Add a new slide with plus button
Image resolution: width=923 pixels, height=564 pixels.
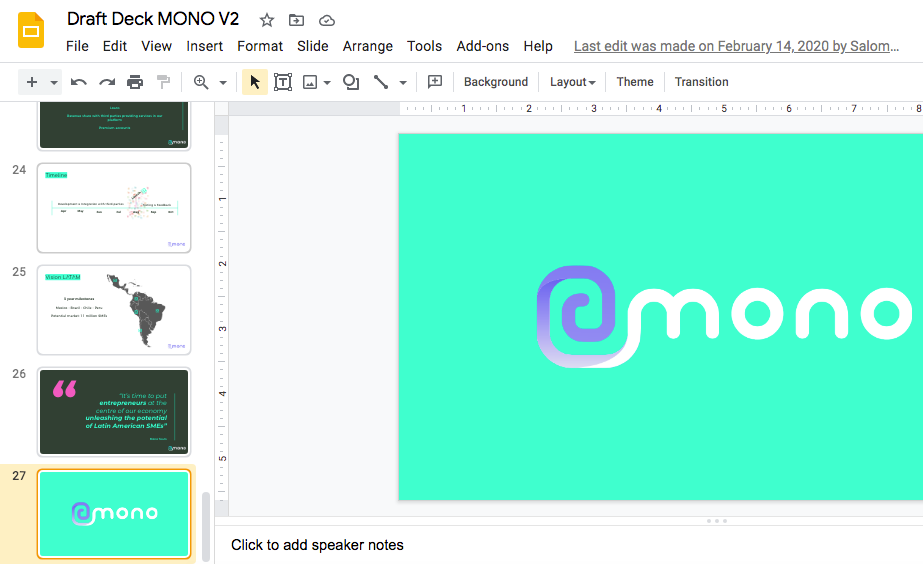point(32,82)
